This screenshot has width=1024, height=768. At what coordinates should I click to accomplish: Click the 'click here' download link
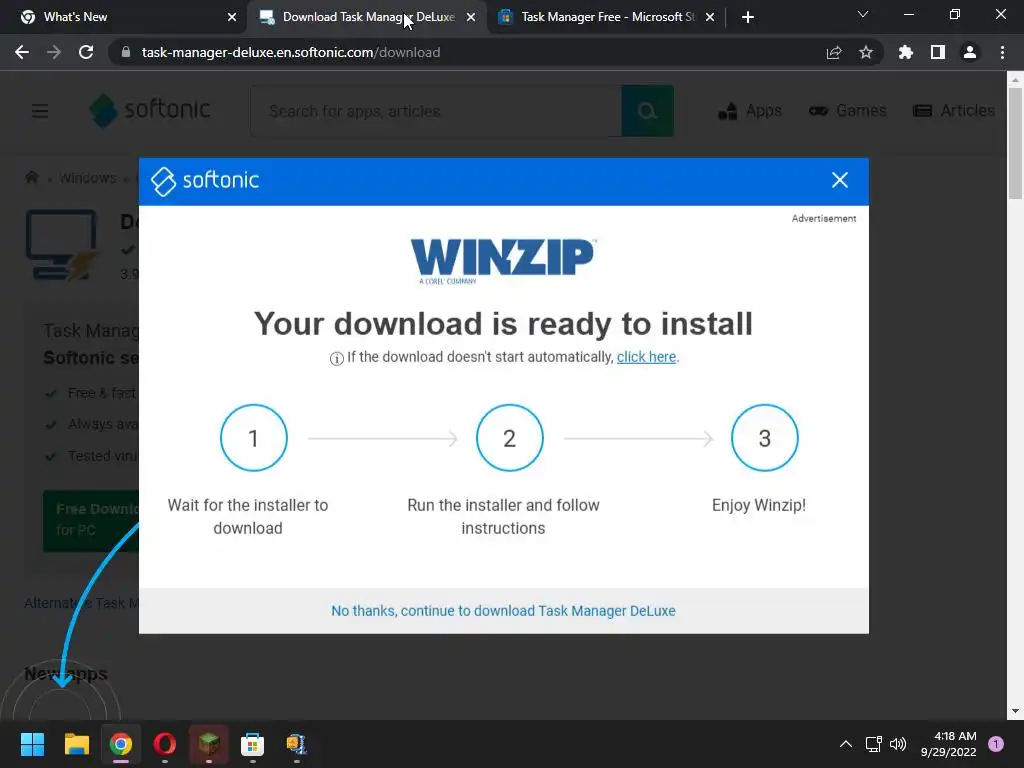[x=646, y=357]
